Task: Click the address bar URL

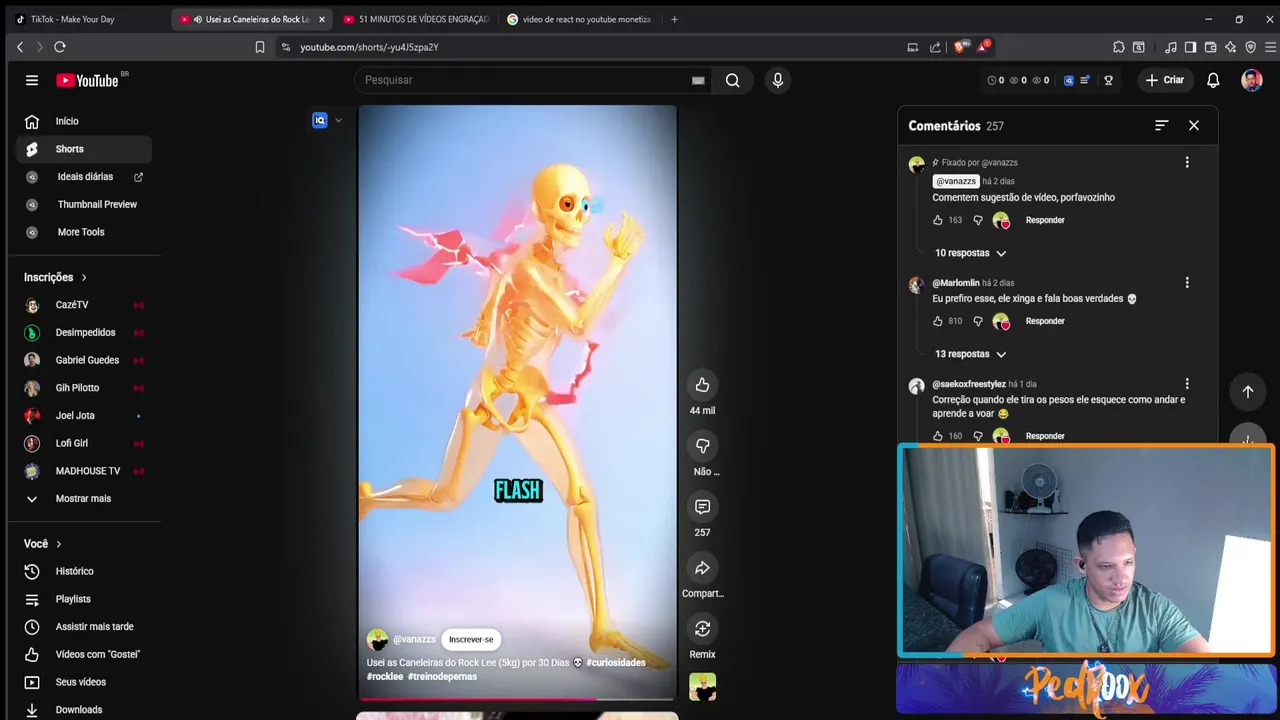Action: coord(369,47)
